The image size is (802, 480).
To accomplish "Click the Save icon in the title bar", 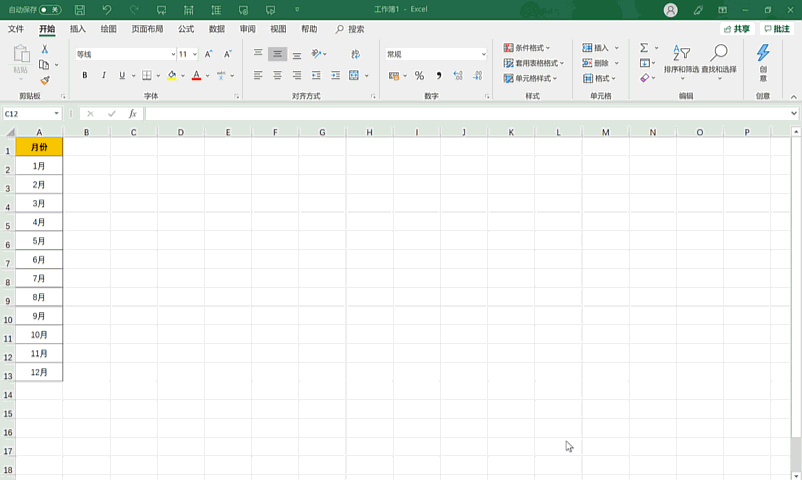I will tap(80, 10).
